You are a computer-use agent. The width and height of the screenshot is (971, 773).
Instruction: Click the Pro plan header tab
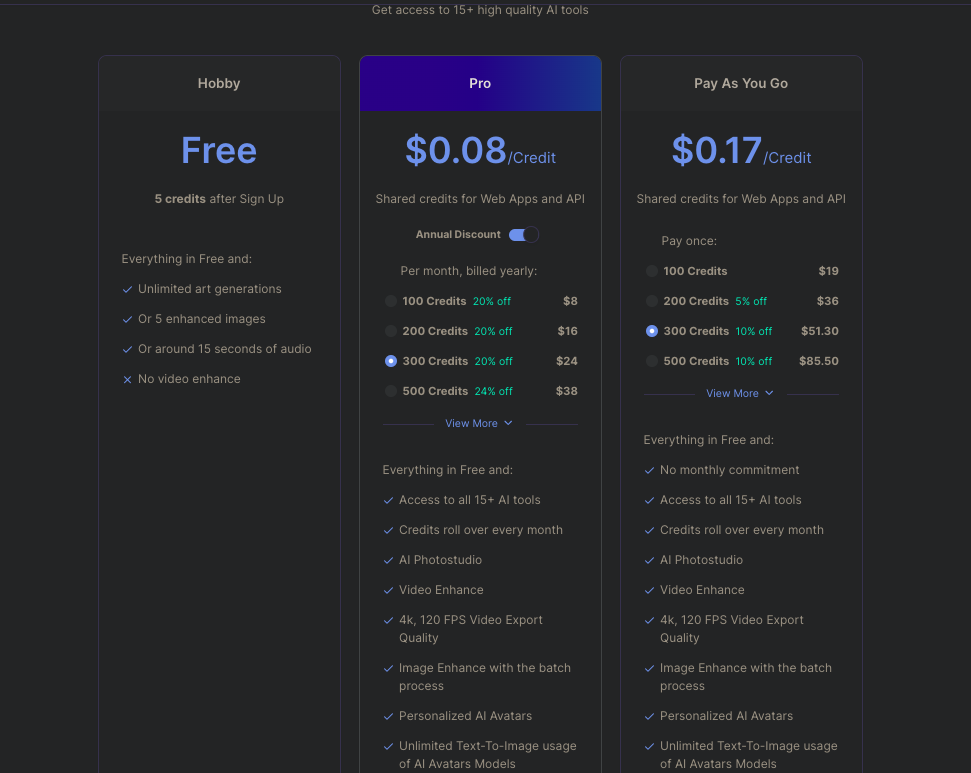pyautogui.click(x=480, y=84)
